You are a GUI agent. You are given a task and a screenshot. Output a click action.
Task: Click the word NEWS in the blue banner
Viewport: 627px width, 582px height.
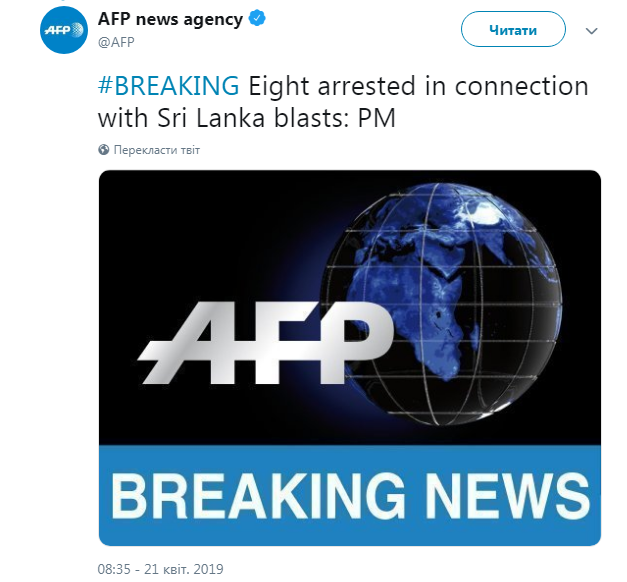(x=510, y=496)
